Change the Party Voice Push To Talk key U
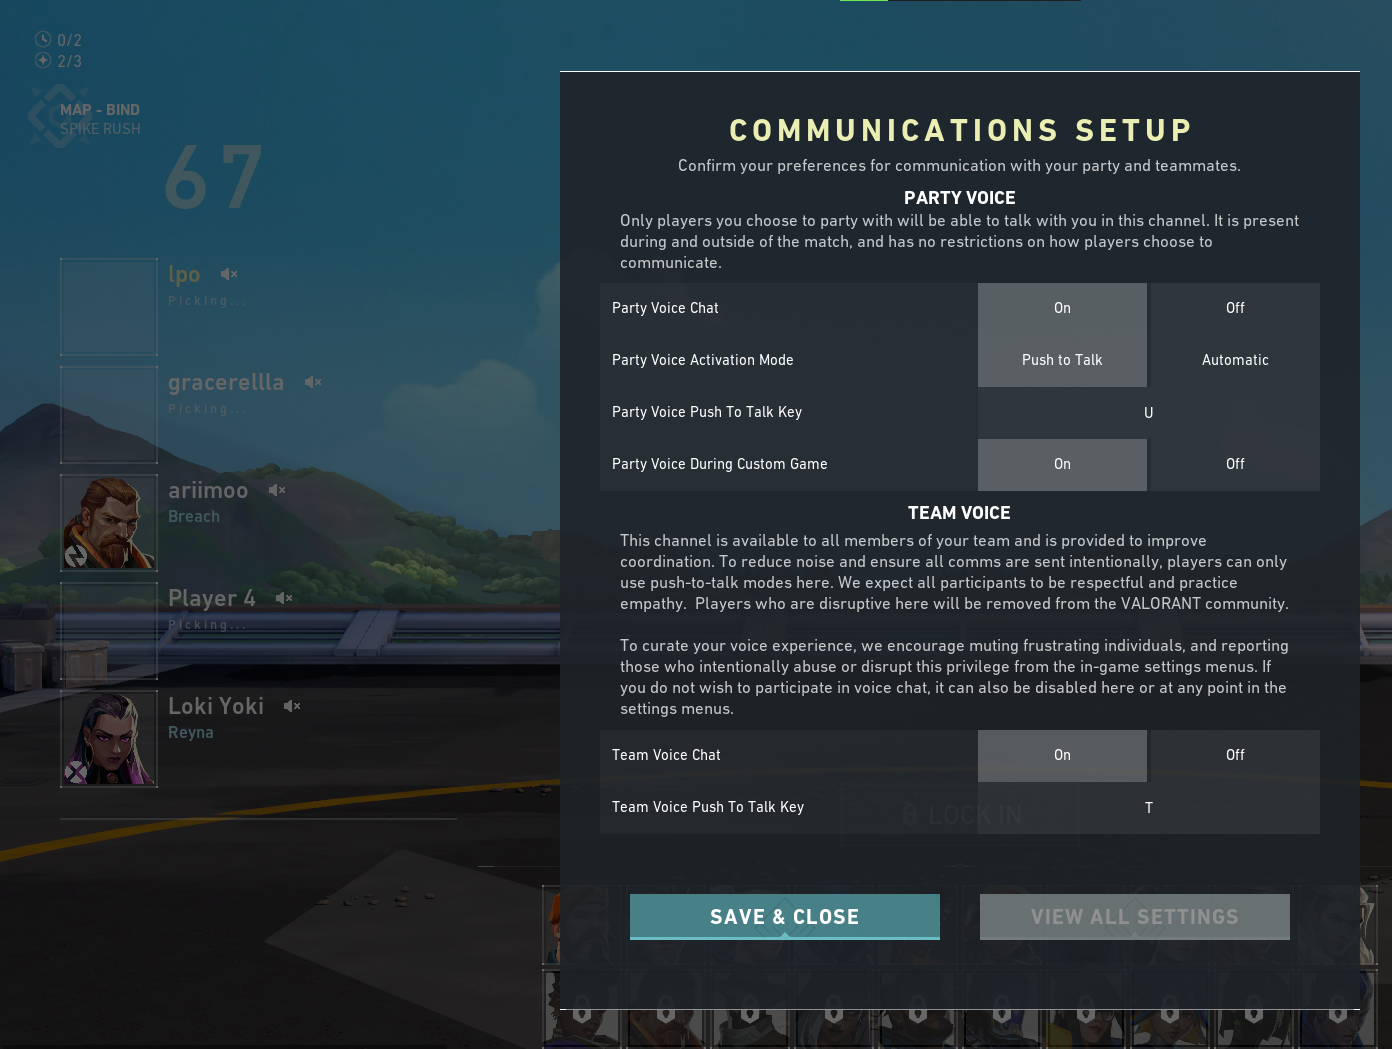 point(1149,412)
